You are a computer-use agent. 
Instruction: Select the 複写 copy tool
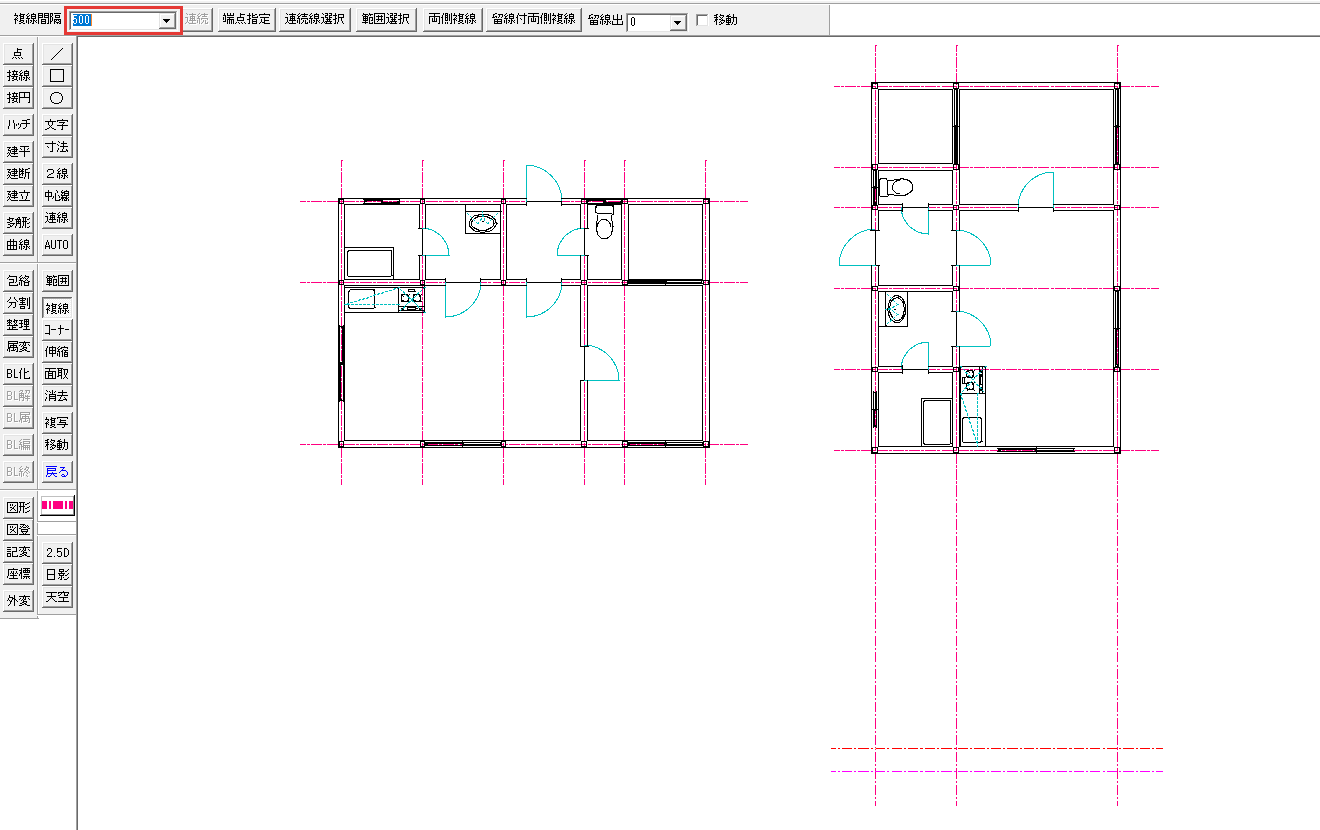(57, 423)
